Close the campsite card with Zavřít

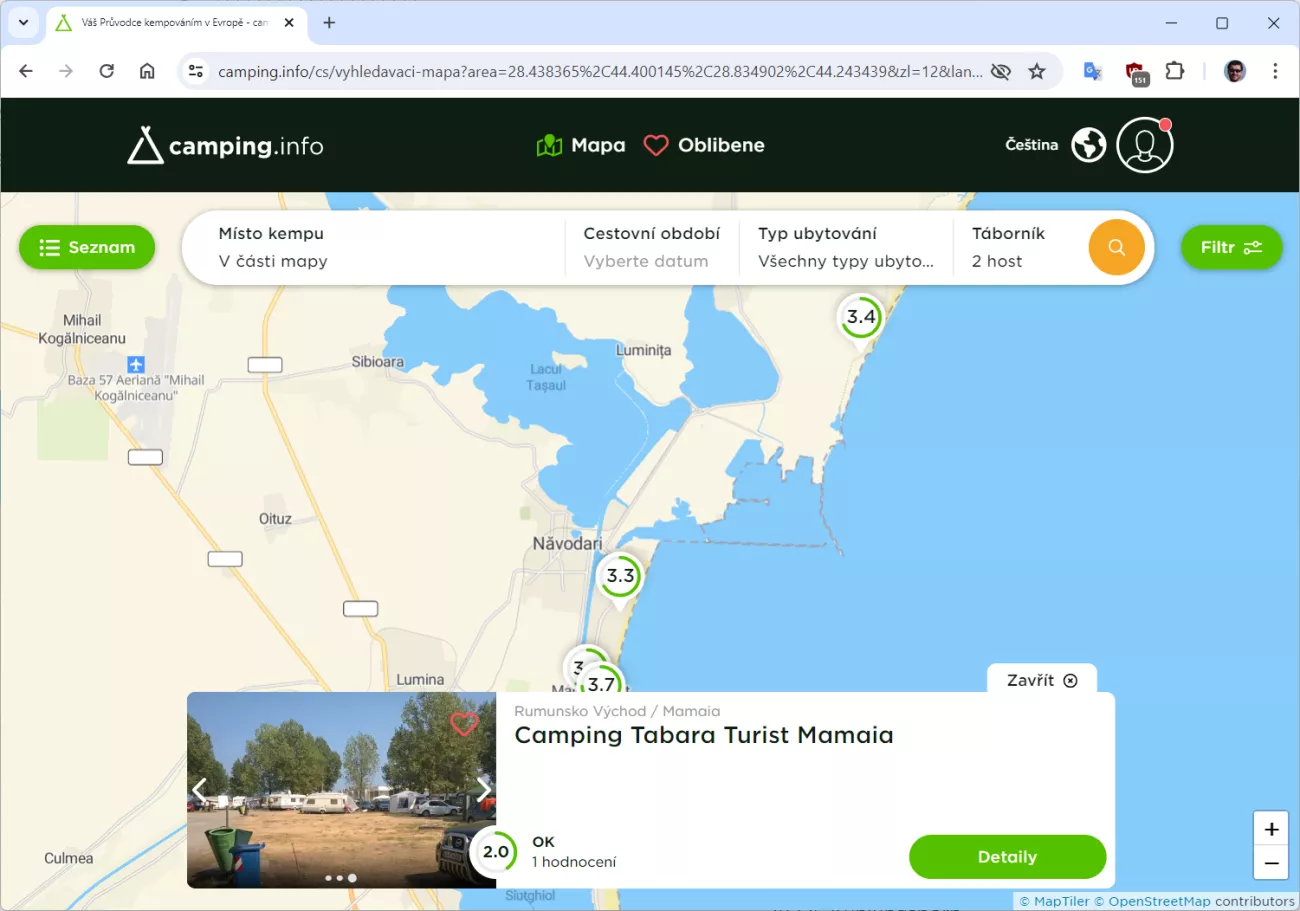click(x=1041, y=680)
